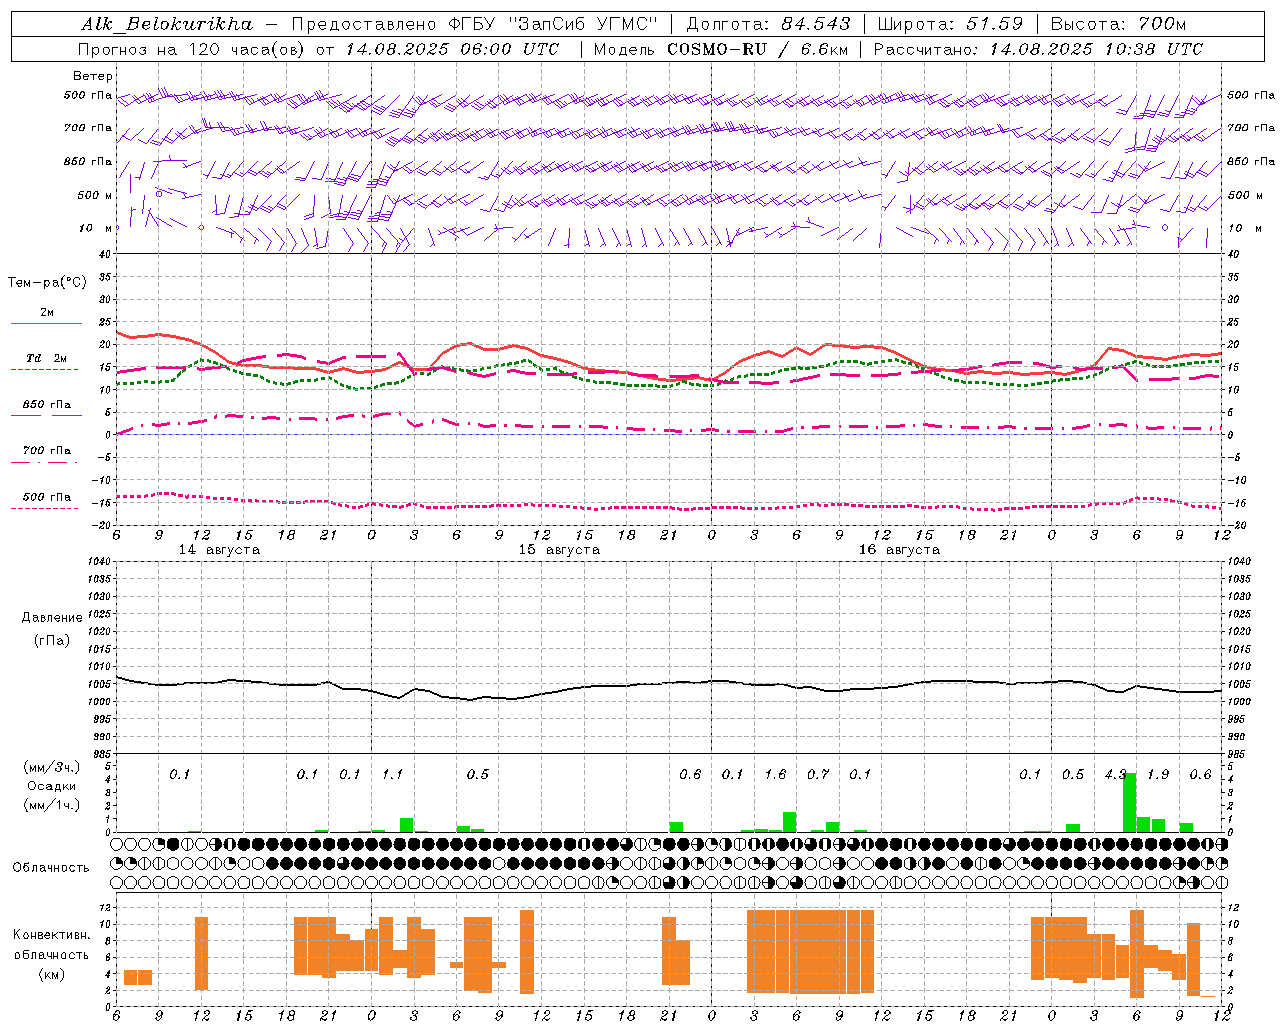Click the "(мм/3ч.)" precipitation unit label
This screenshot has width=1280, height=1024.
click(x=52, y=768)
